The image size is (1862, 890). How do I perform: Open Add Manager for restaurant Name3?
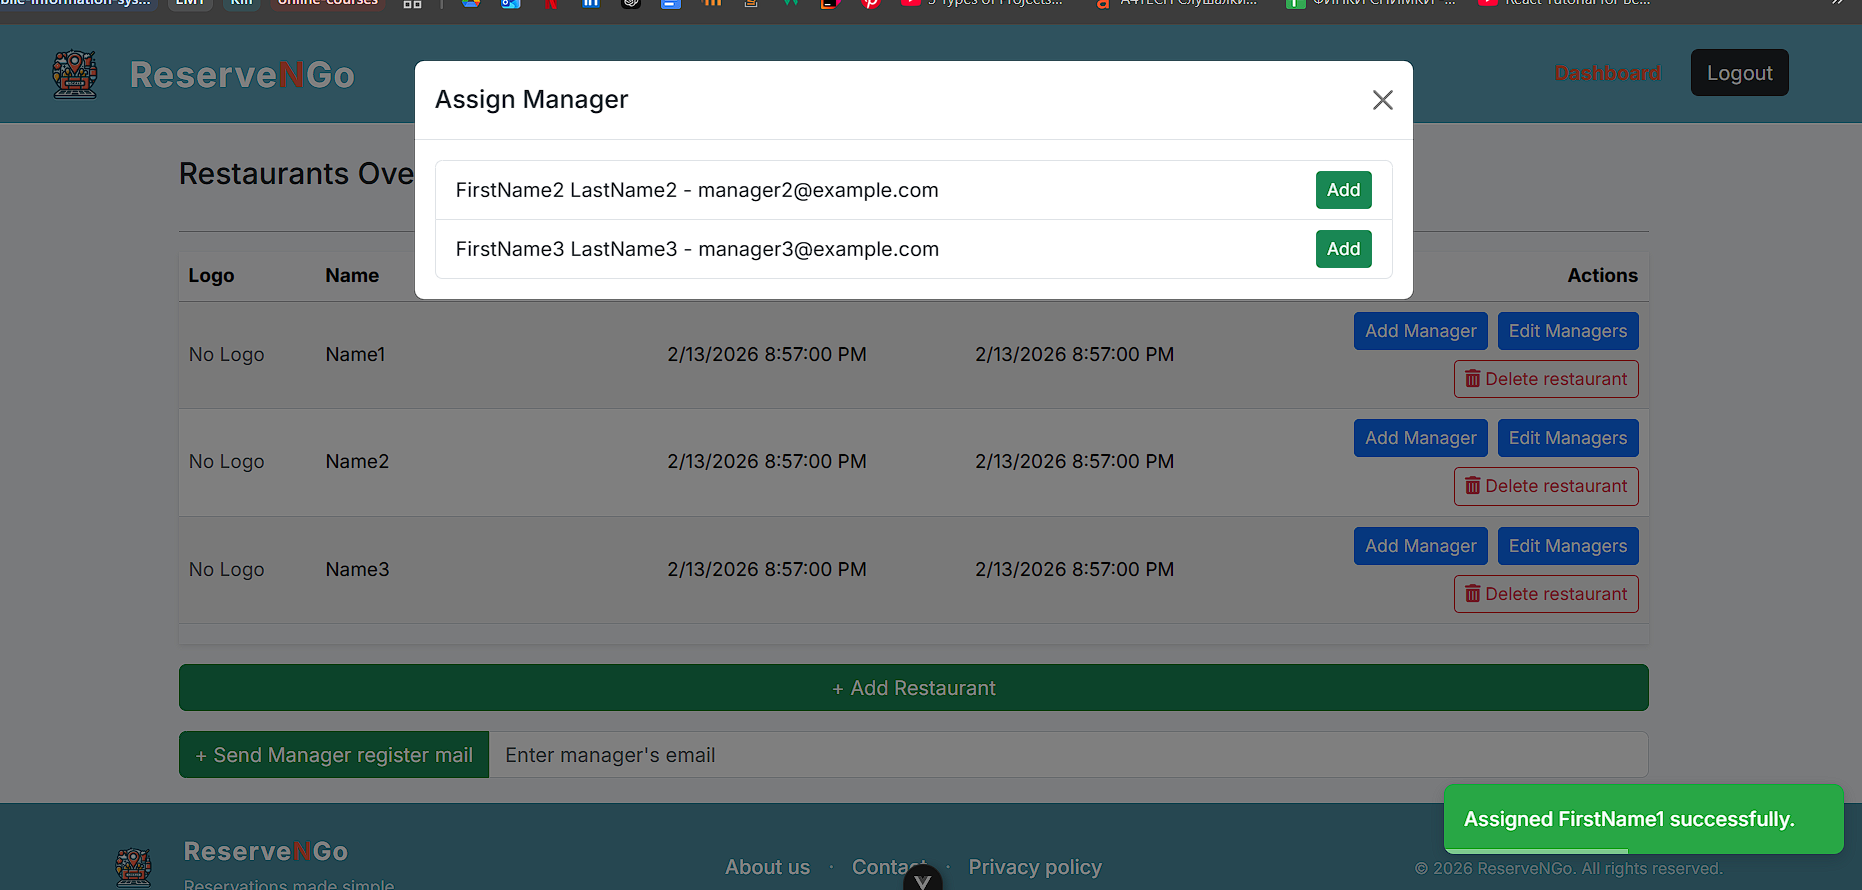[x=1420, y=546]
